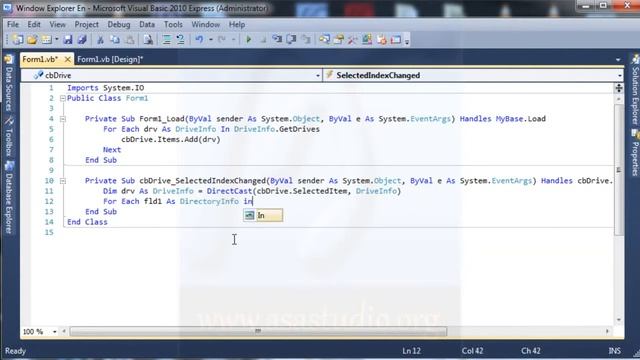Open Solution Explorer from toolbar icon
Image resolution: width=640 pixels, height=360 pixels.
324,40
